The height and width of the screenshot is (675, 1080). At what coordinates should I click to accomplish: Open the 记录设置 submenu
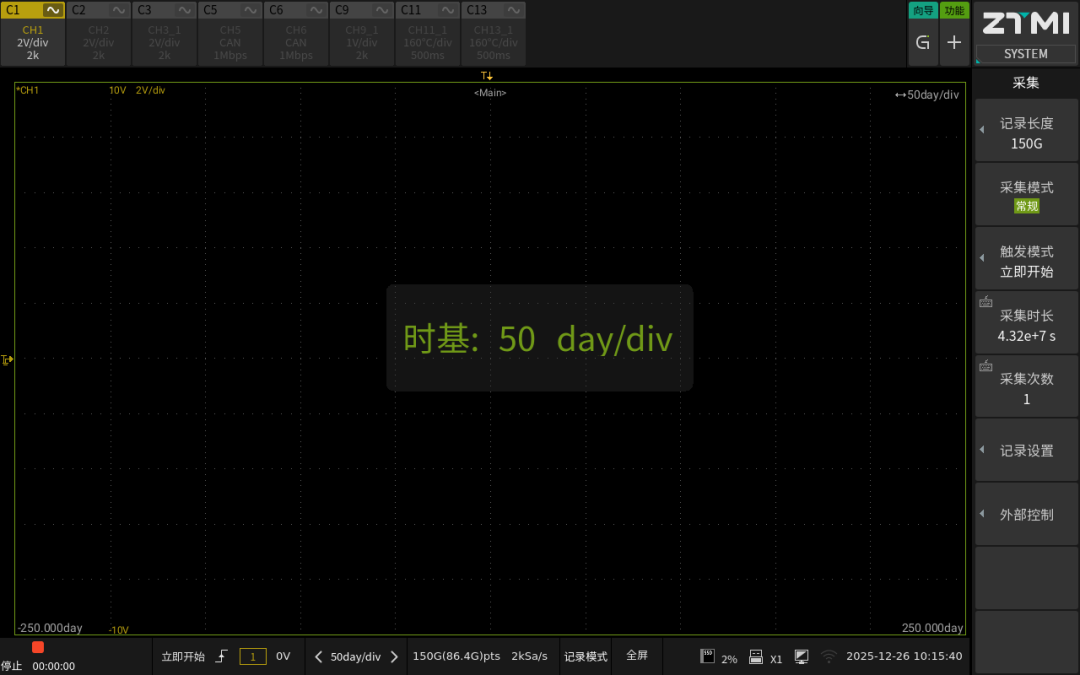click(1026, 450)
